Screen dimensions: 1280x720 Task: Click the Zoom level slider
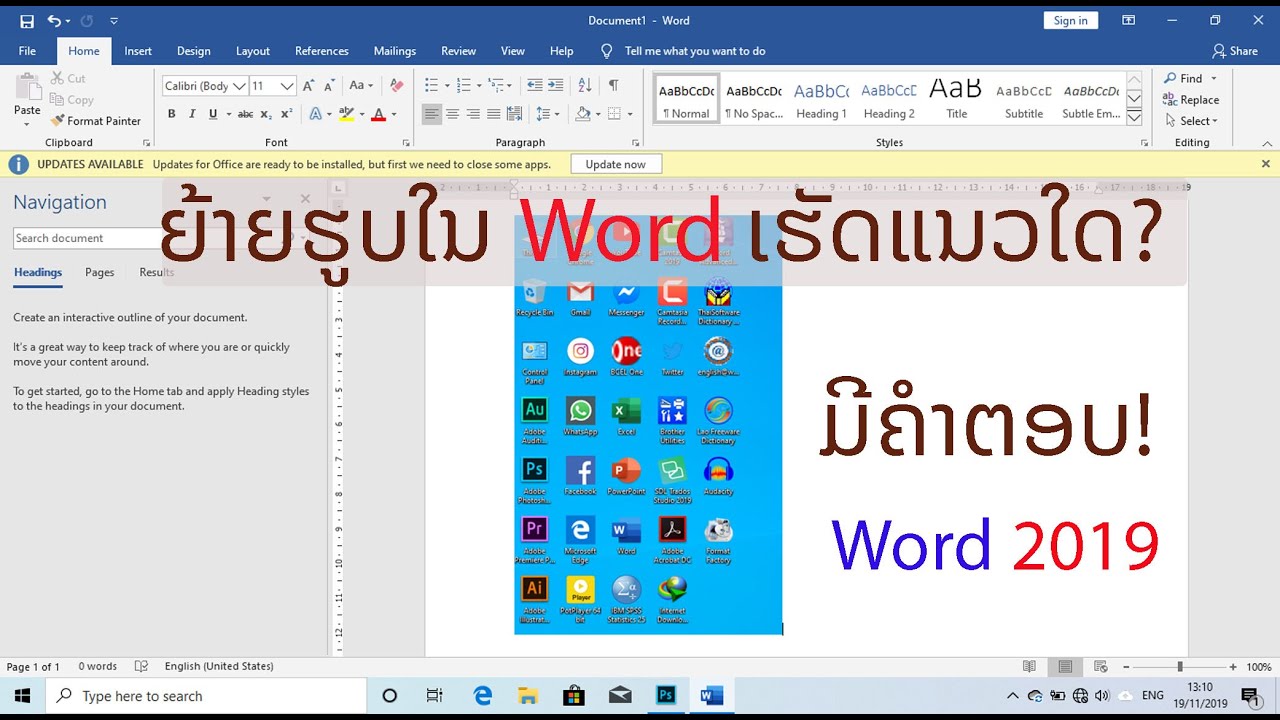click(x=1180, y=667)
